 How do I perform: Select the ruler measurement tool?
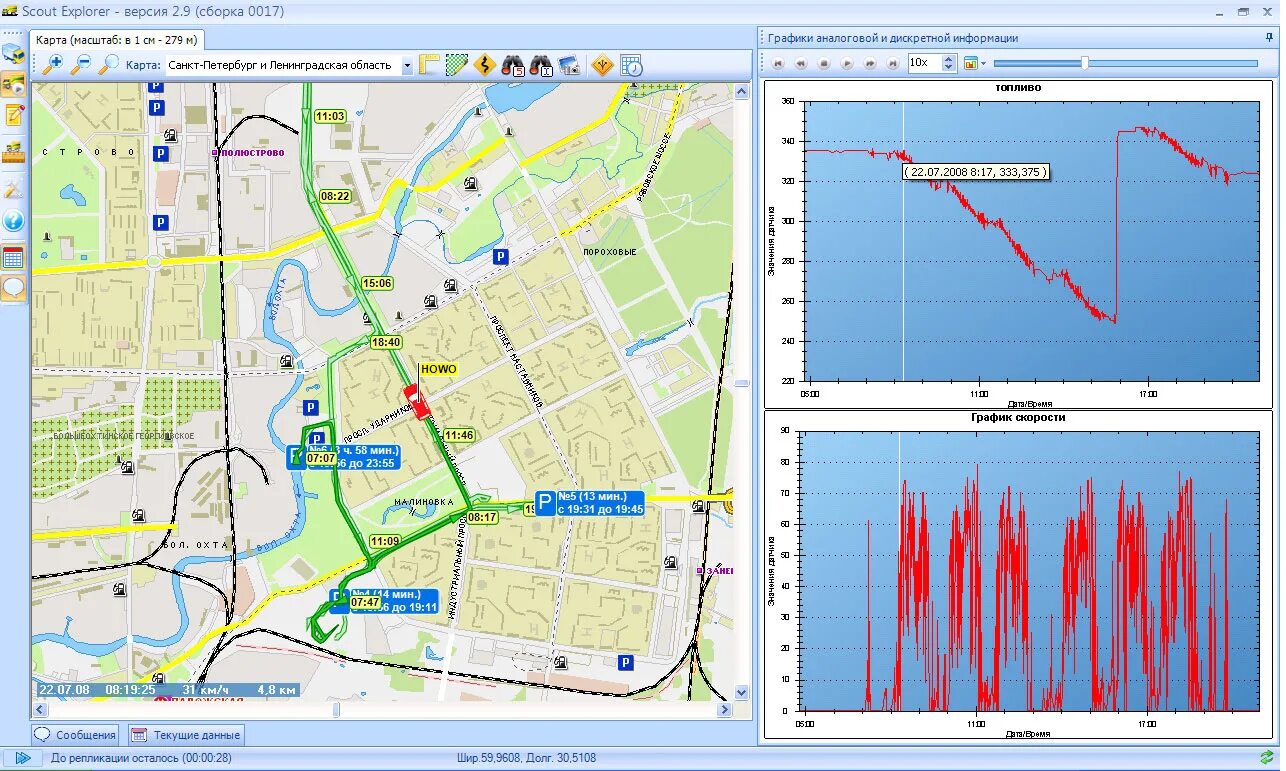click(429, 65)
